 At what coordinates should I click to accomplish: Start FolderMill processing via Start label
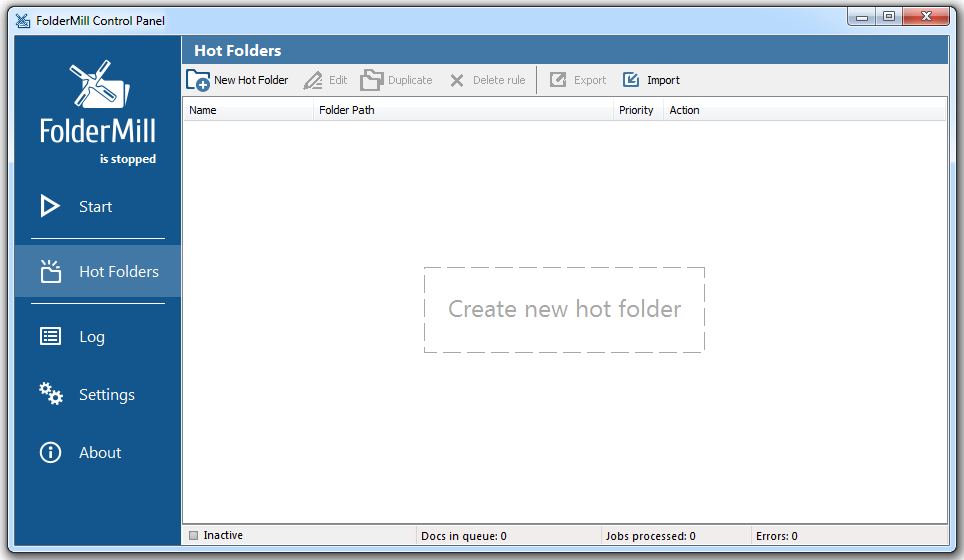click(x=95, y=207)
